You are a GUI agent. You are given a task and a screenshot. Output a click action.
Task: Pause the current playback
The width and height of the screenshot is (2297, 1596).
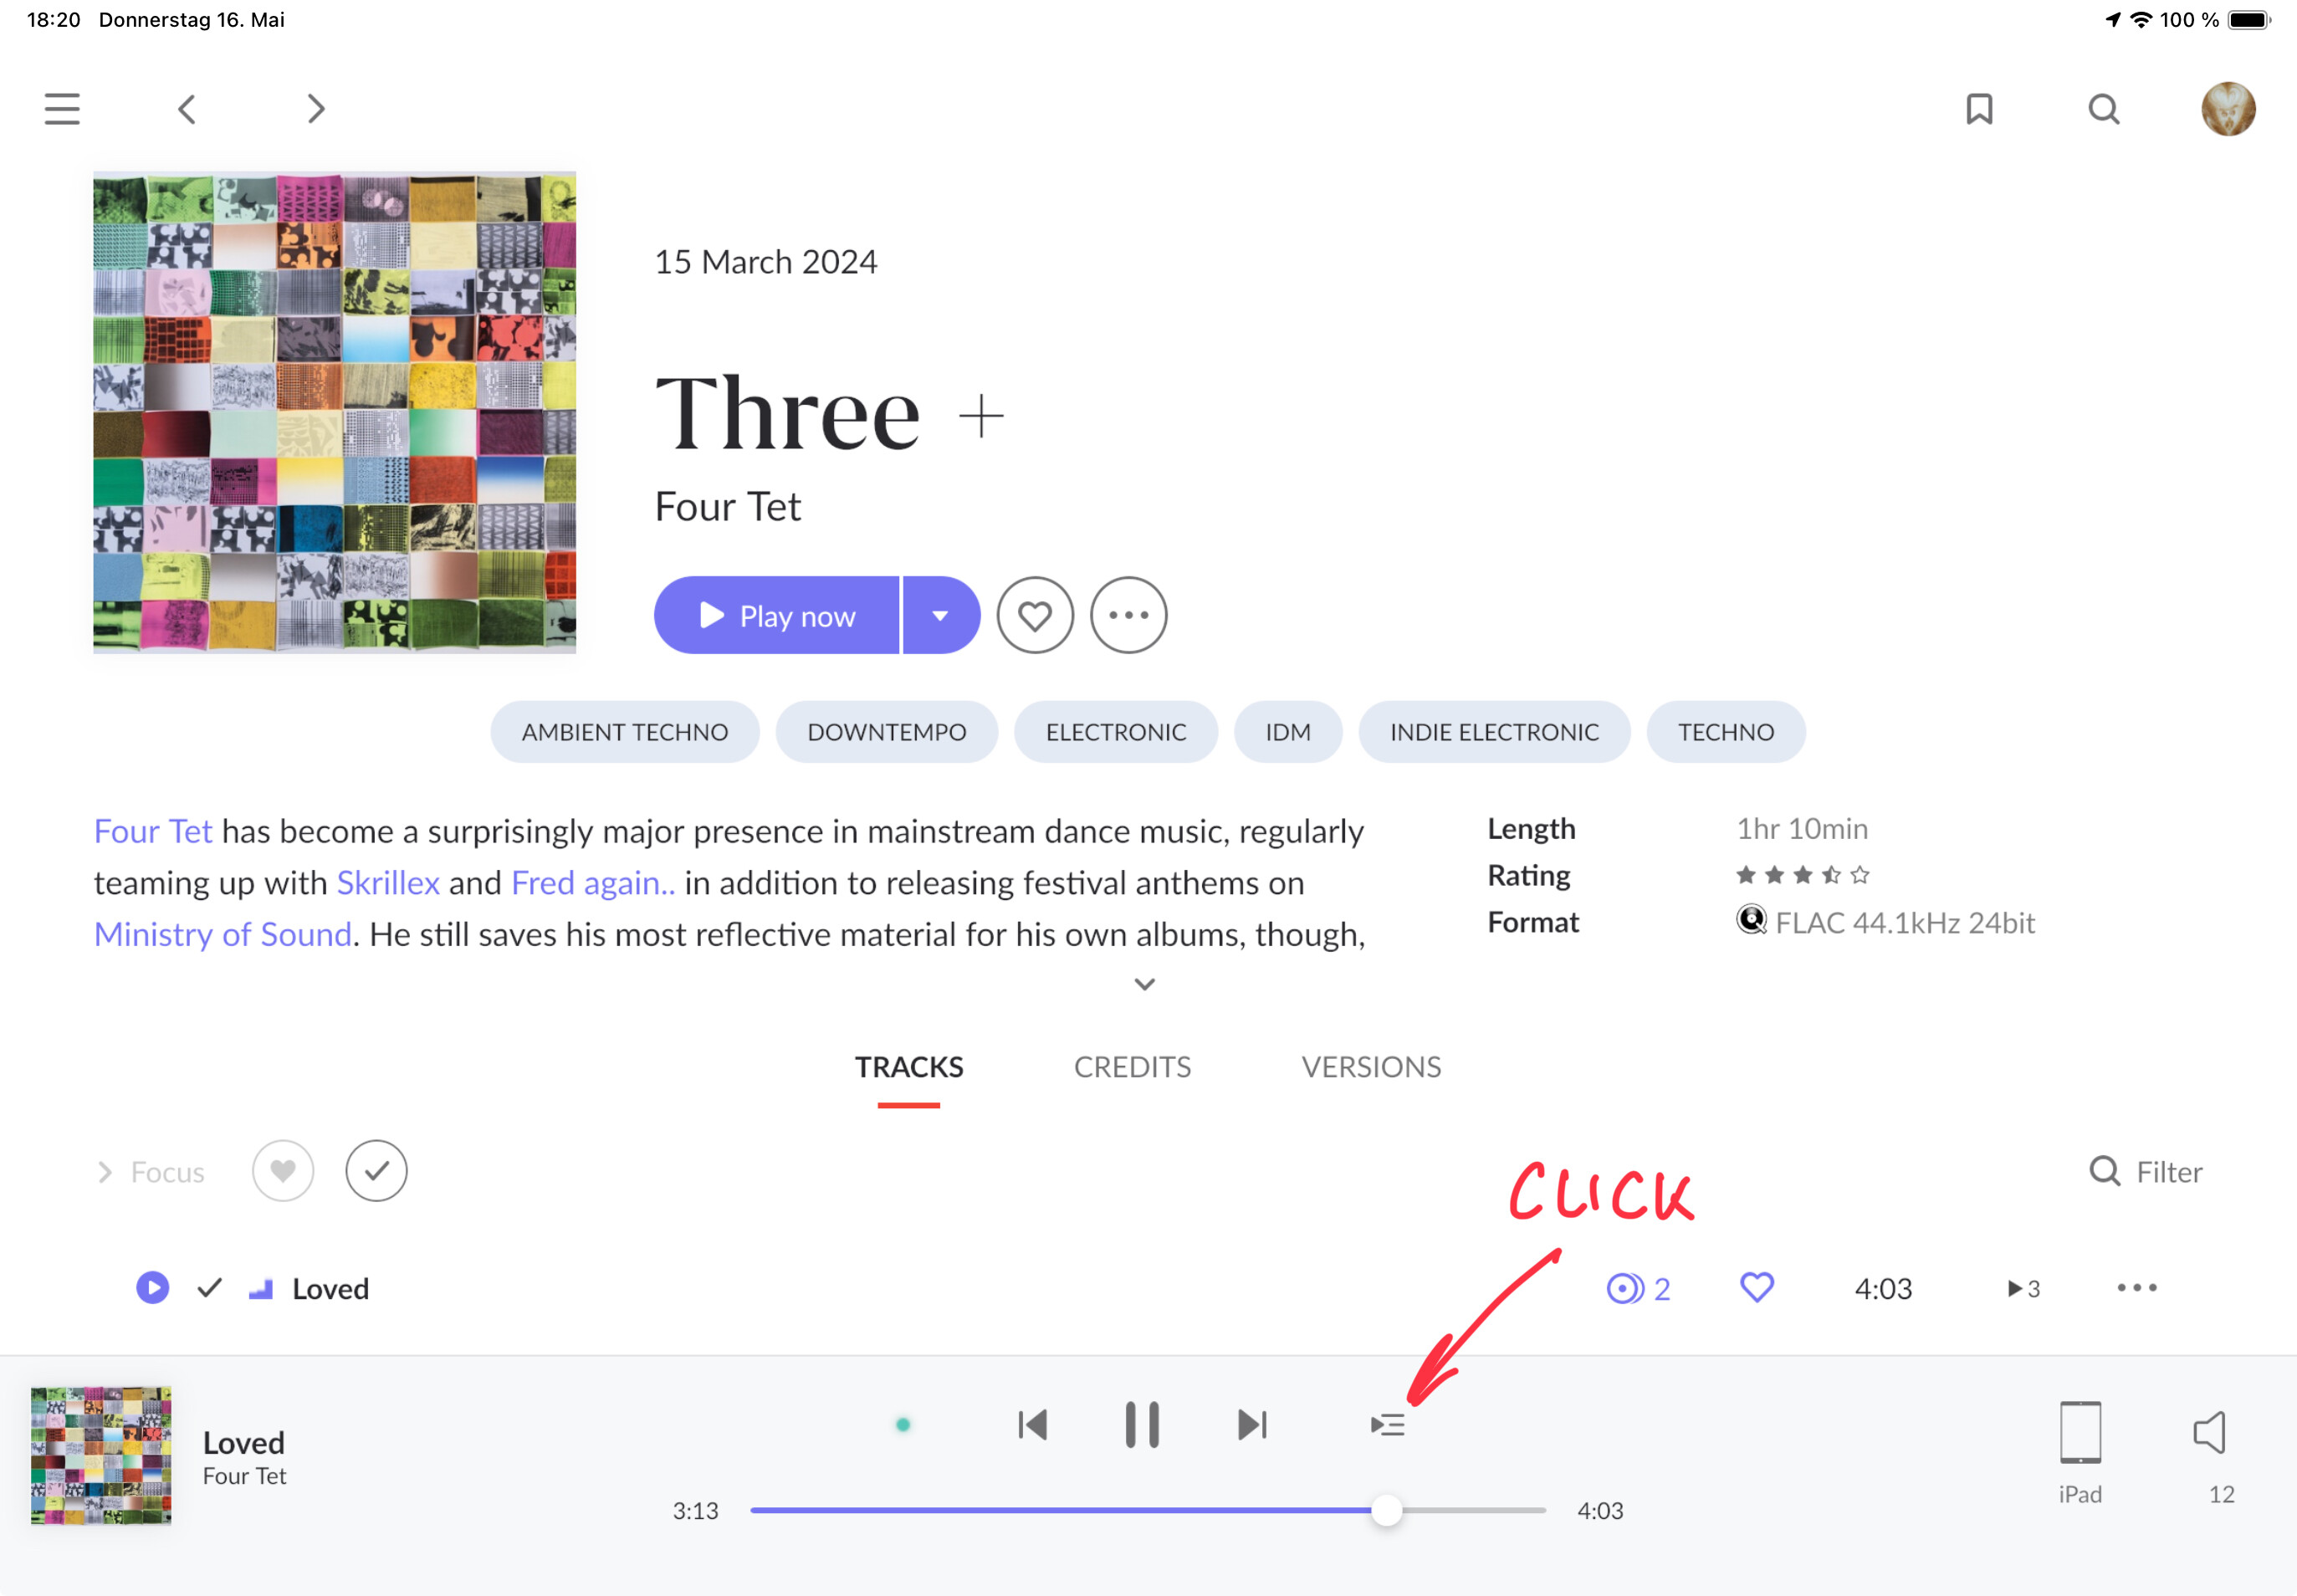pos(1141,1425)
